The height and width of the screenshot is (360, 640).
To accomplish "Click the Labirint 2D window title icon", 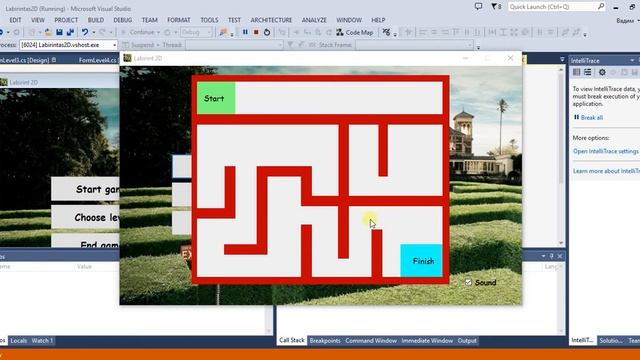I will point(127,58).
